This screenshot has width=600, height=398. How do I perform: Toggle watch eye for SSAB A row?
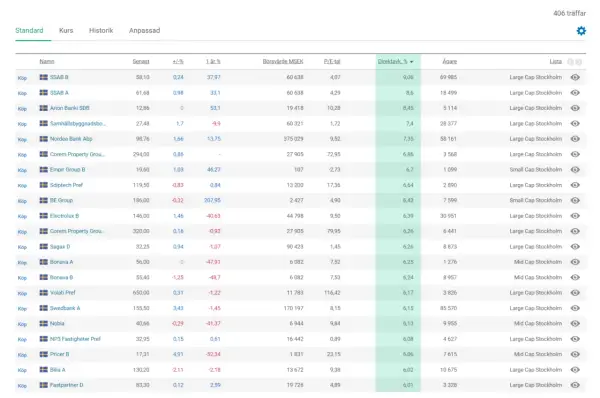pyautogui.click(x=575, y=93)
